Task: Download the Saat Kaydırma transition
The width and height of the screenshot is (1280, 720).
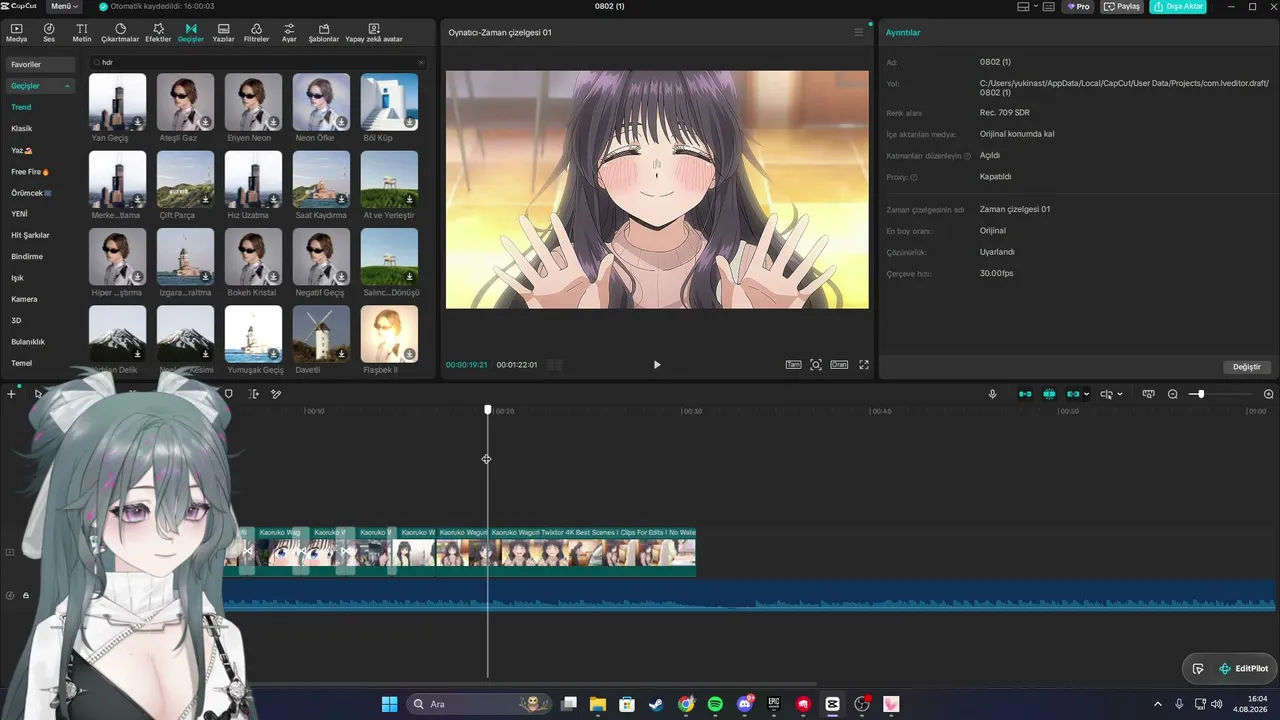Action: (342, 200)
